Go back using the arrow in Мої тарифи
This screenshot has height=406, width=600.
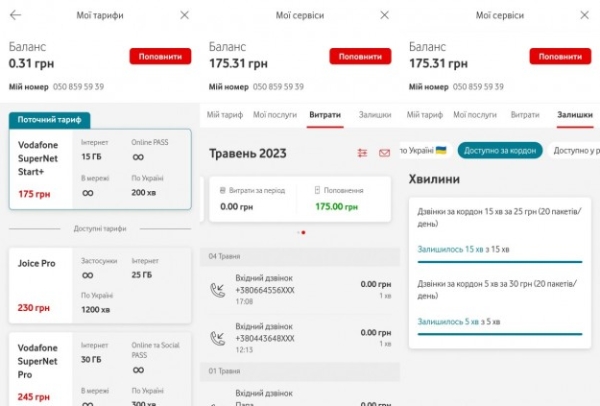pyautogui.click(x=15, y=15)
